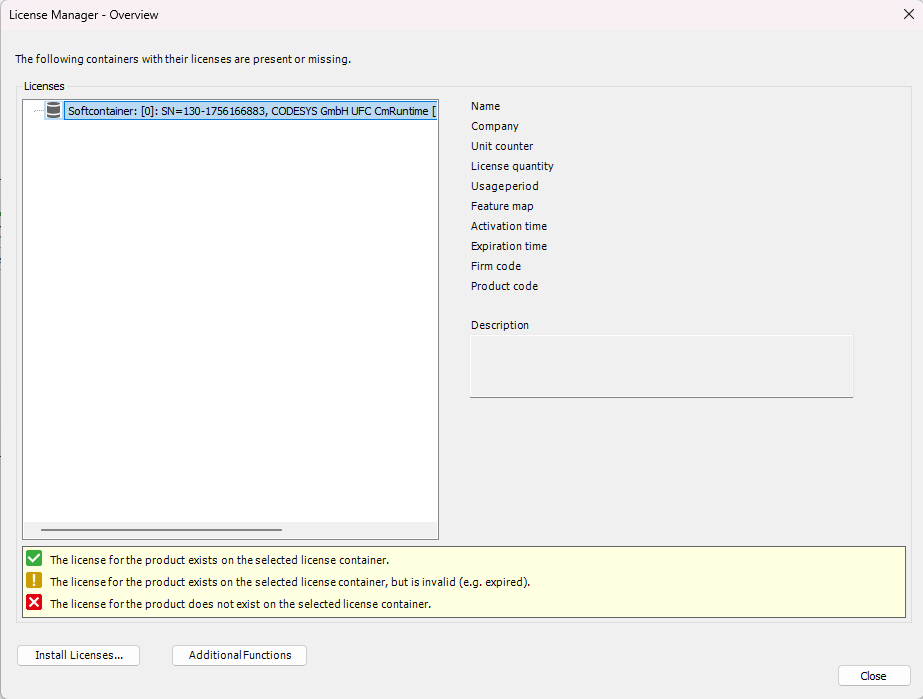Select the Softcontainer SN=130-1756166883 entry
Screen dimensions: 923x699
coord(250,111)
